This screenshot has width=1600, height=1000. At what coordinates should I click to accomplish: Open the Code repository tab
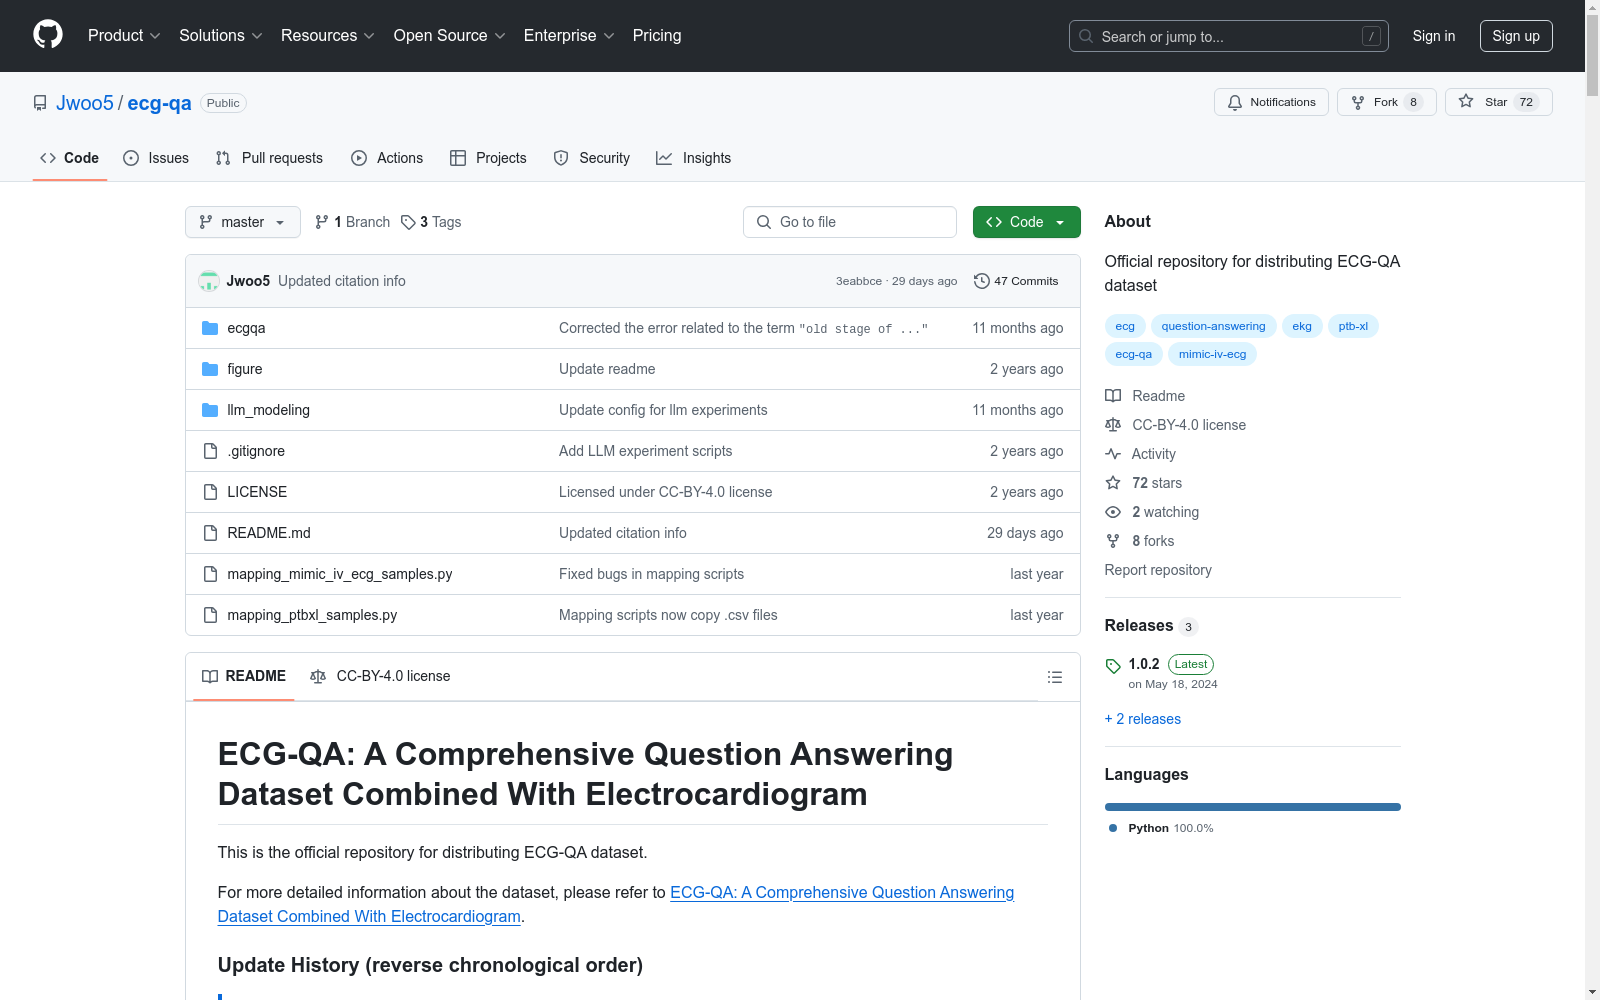(x=70, y=158)
